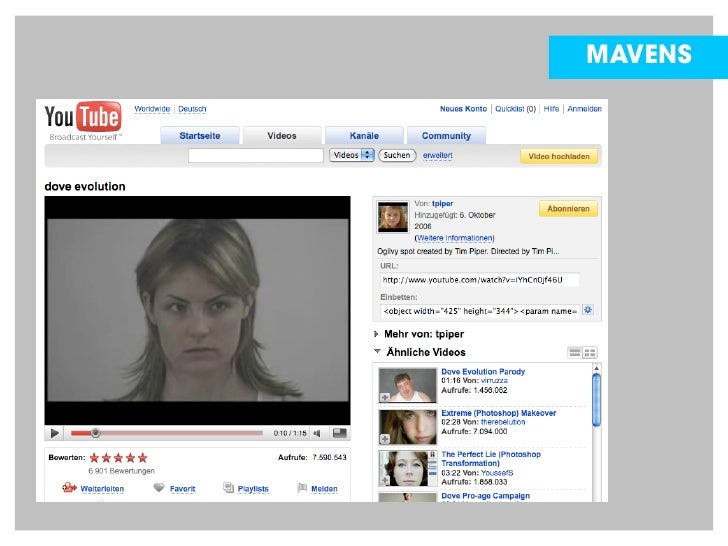Add Extreme Photoshop Makeover to quicklist

(x=385, y=439)
